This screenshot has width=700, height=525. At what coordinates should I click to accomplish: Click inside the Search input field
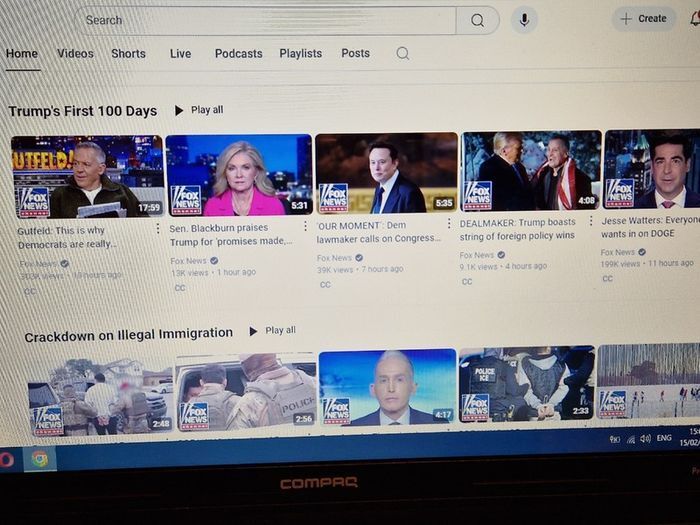click(266, 21)
